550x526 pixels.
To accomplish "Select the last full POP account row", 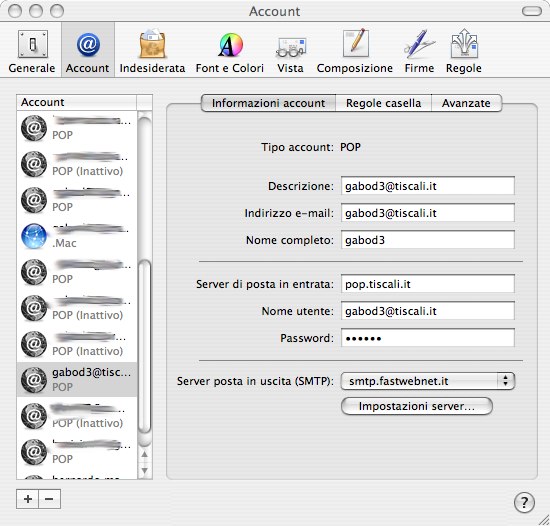I will pos(77,452).
